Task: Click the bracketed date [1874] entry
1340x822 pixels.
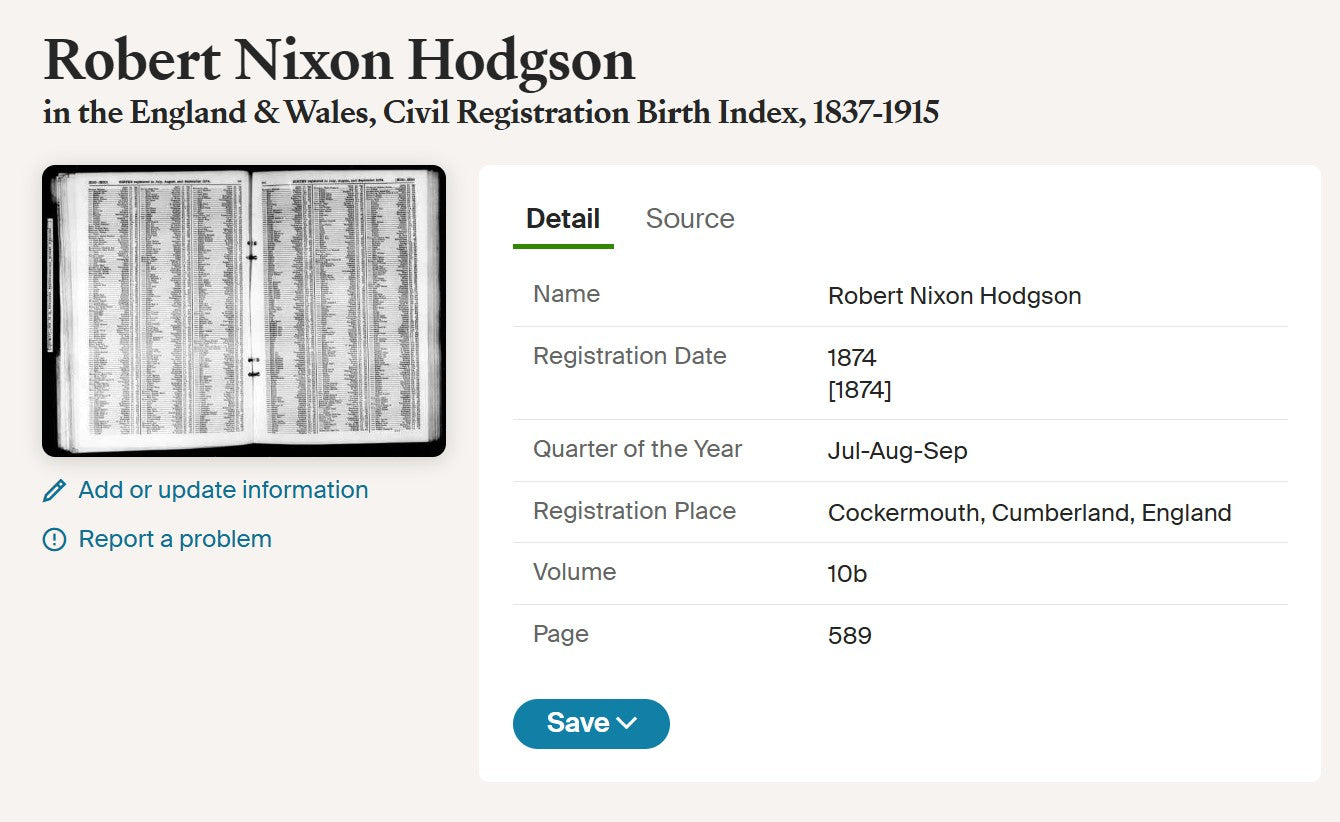Action: pos(860,390)
